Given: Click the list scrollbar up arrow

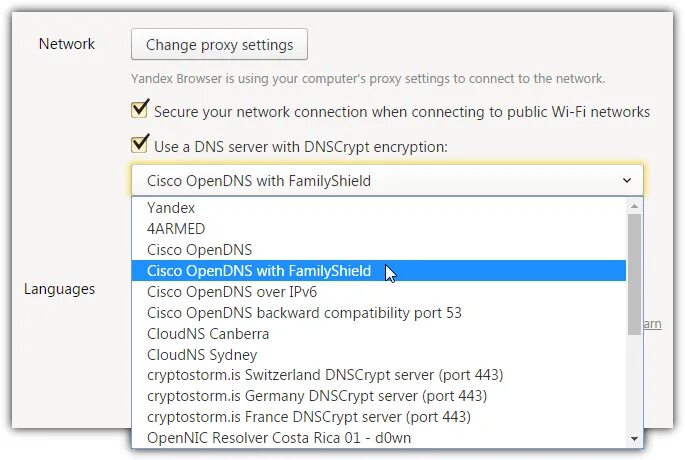Looking at the screenshot, I should [634, 205].
